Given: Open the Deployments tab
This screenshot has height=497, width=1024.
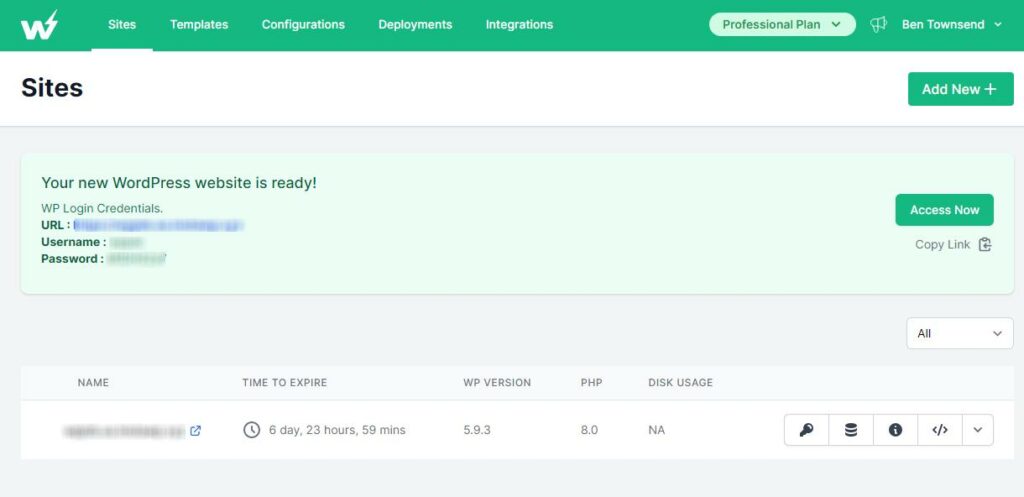Looking at the screenshot, I should coord(415,25).
